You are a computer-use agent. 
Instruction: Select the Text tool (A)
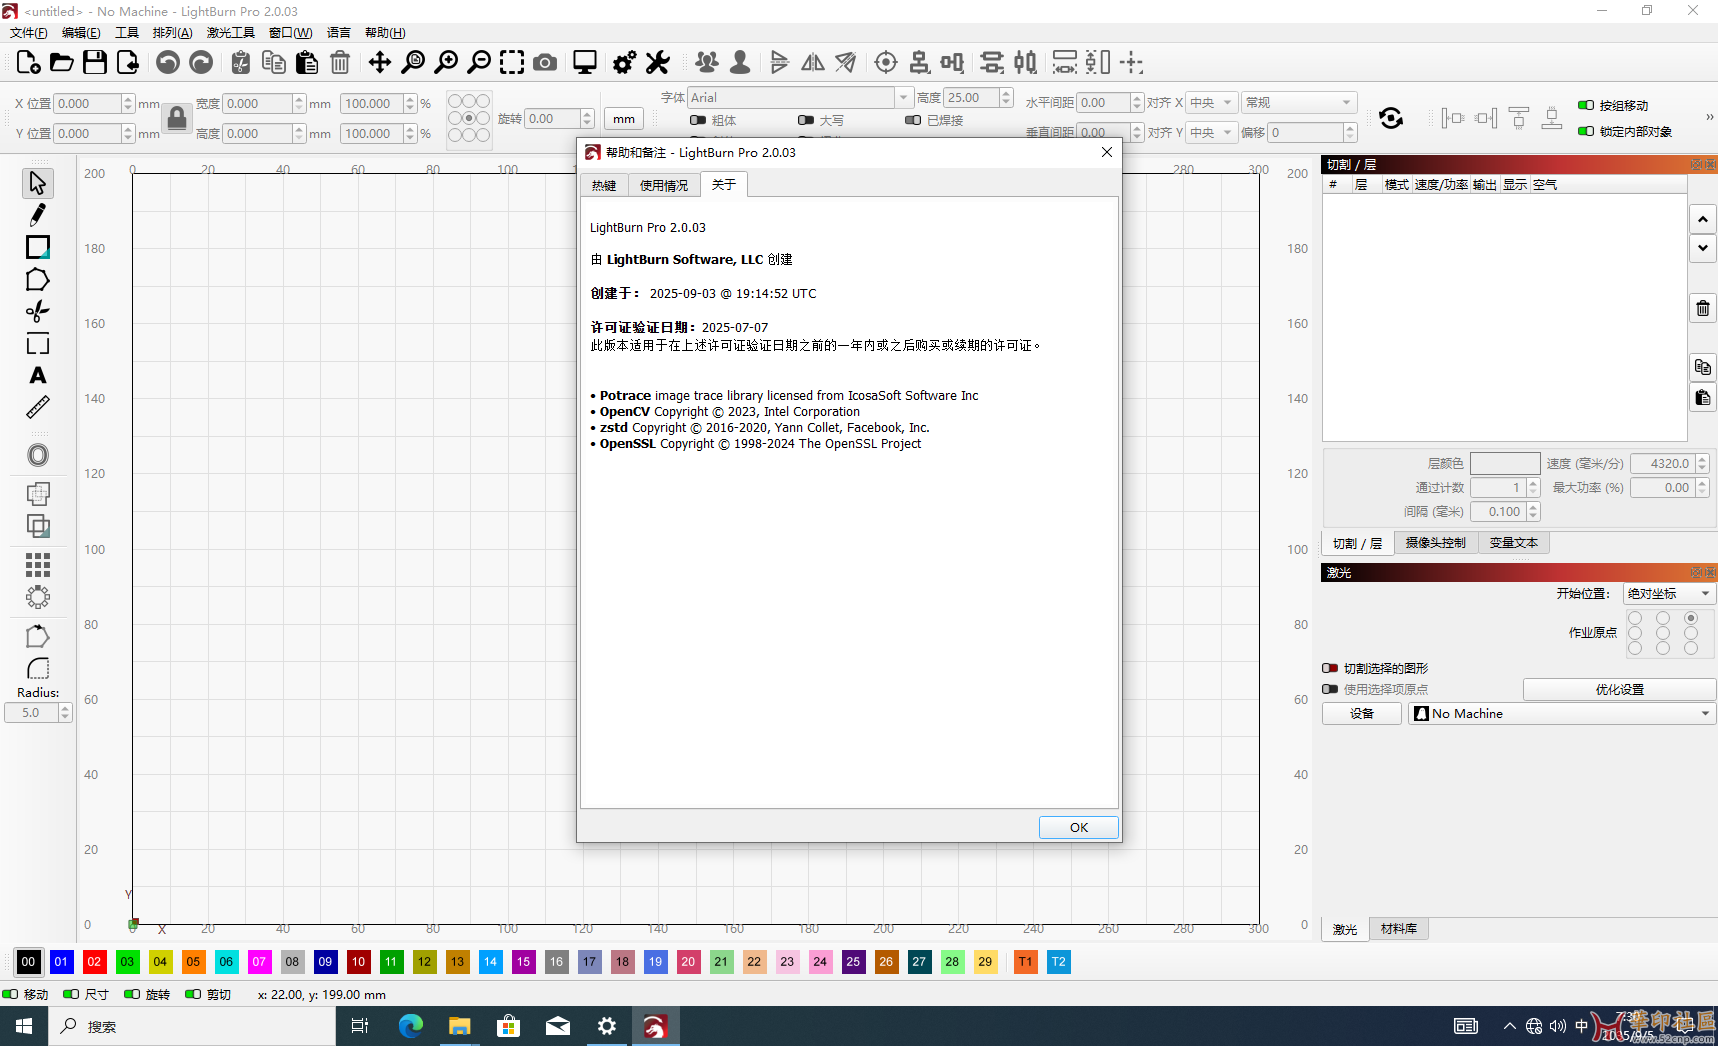click(38, 375)
